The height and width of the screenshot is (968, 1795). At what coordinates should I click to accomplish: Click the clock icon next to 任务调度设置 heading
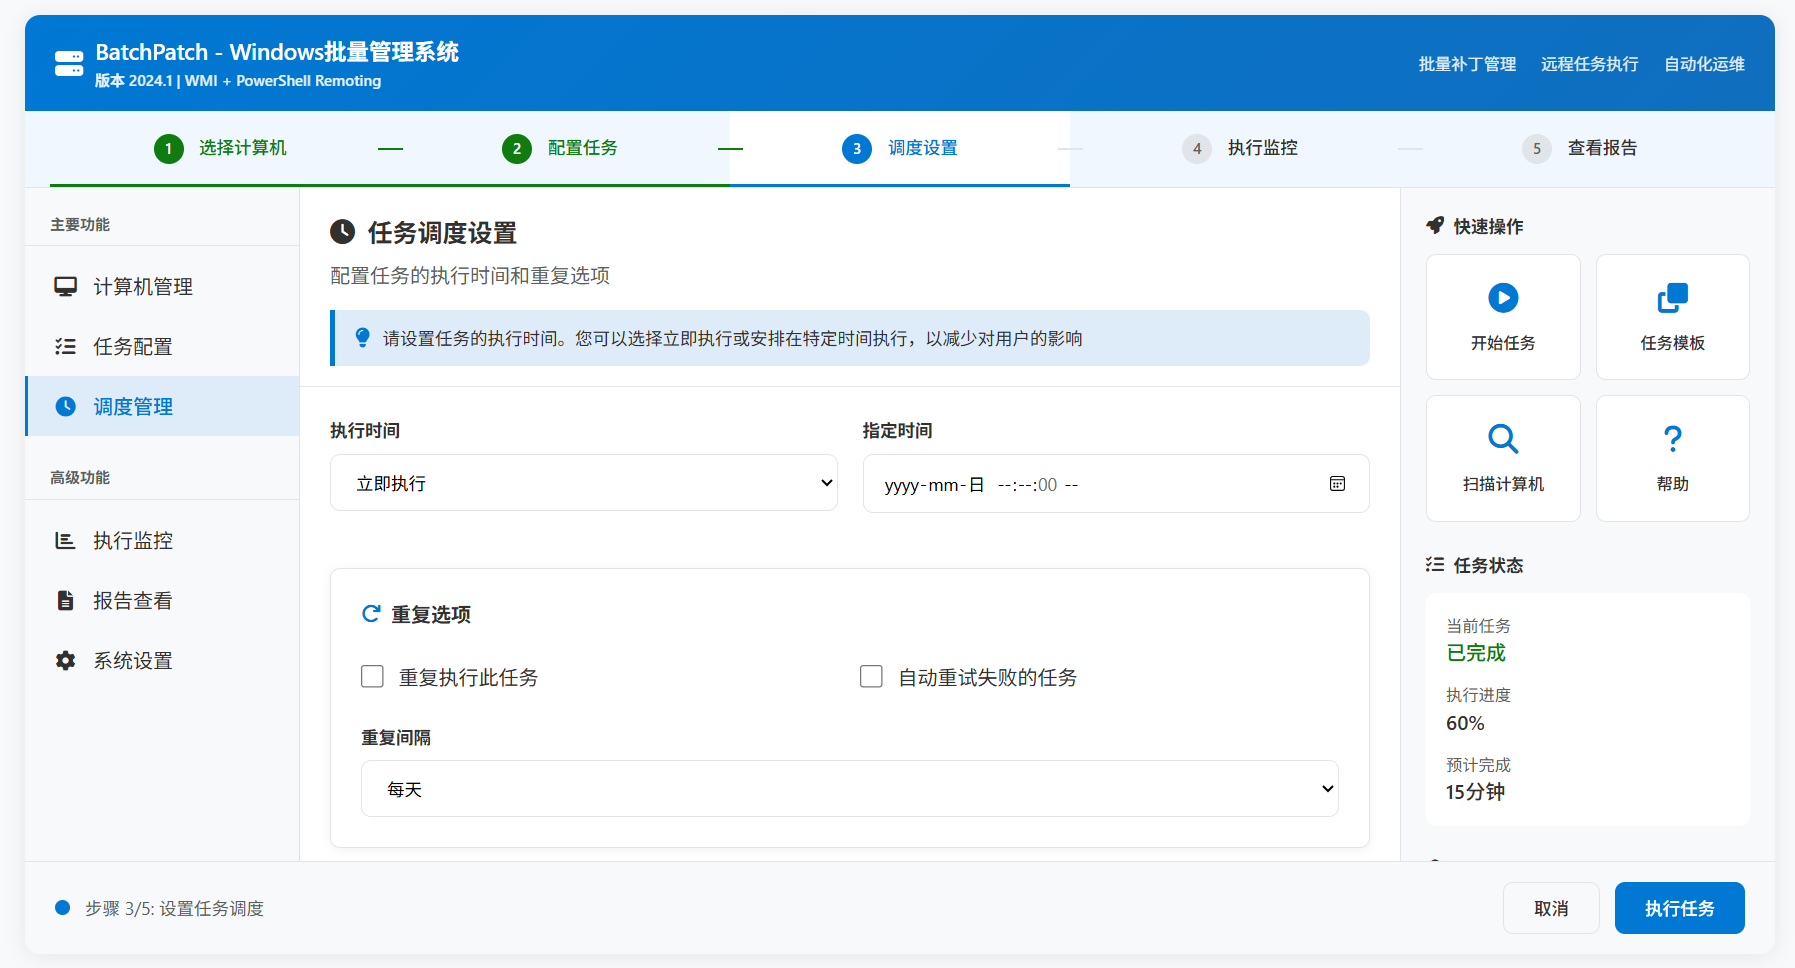point(343,232)
